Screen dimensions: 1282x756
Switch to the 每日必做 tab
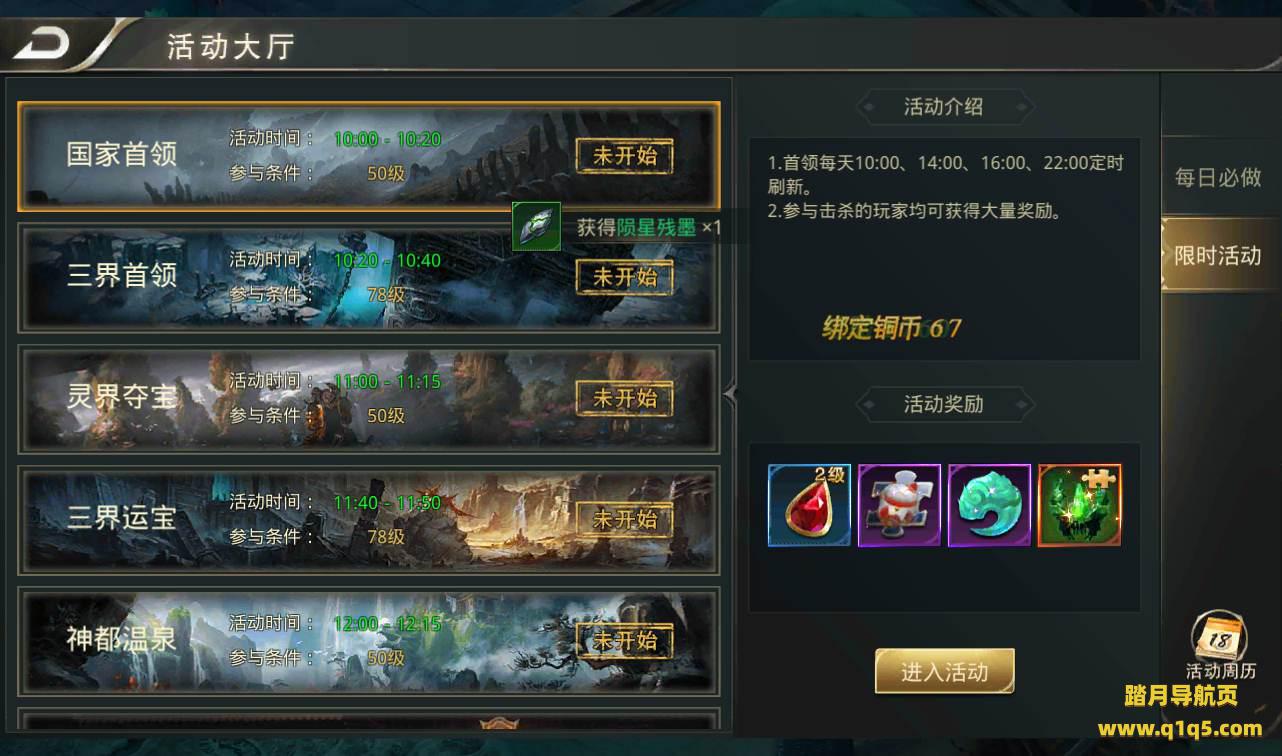coord(1217,178)
